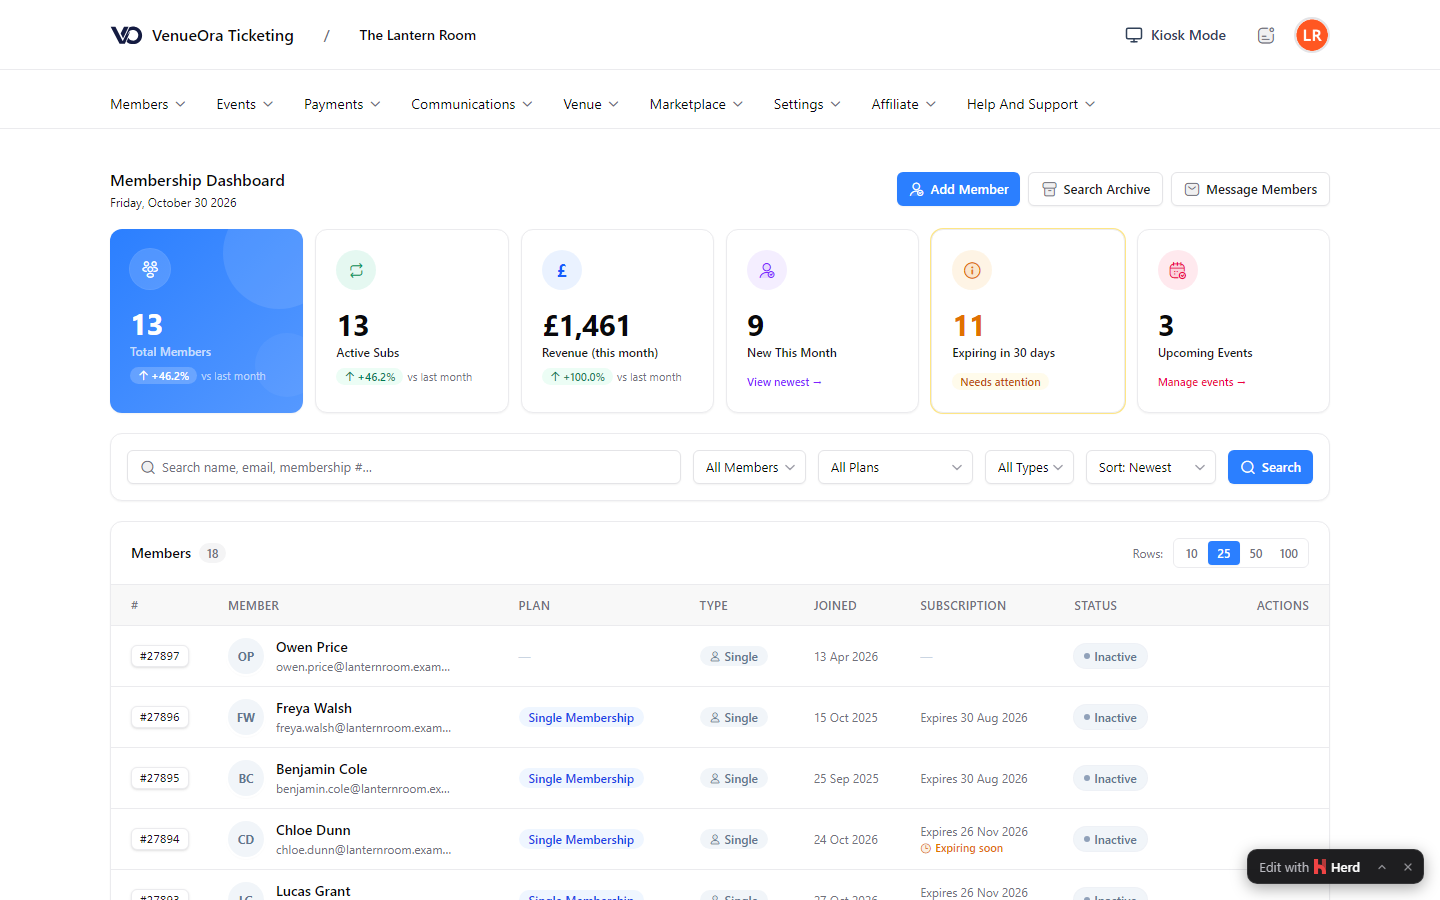Expand the Members navigation menu
This screenshot has width=1440, height=900.
pos(148,104)
